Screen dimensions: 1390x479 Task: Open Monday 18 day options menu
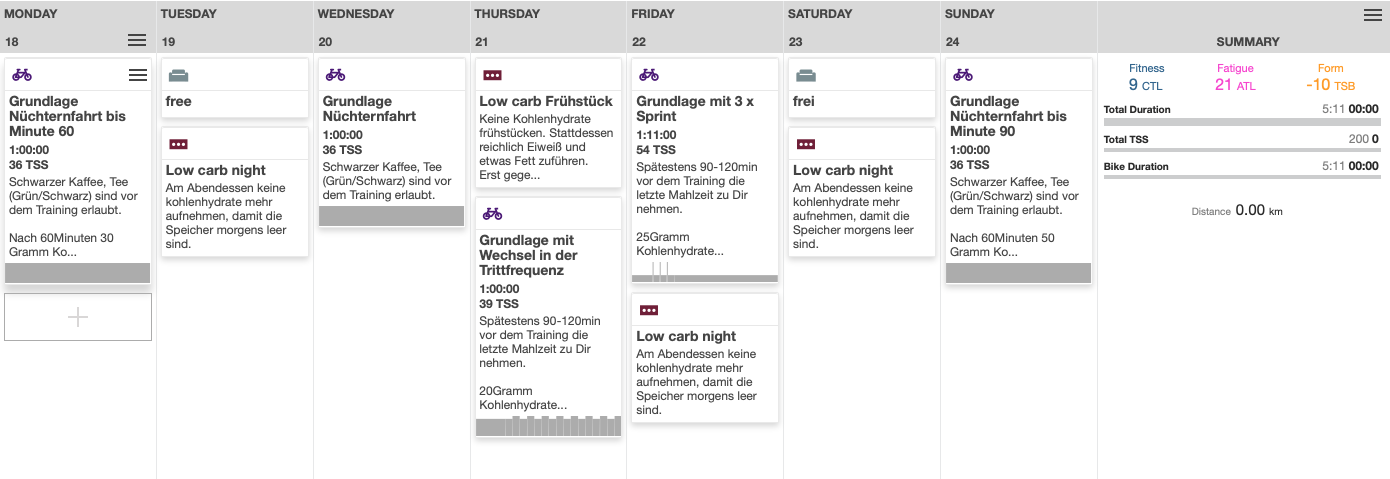tap(137, 41)
